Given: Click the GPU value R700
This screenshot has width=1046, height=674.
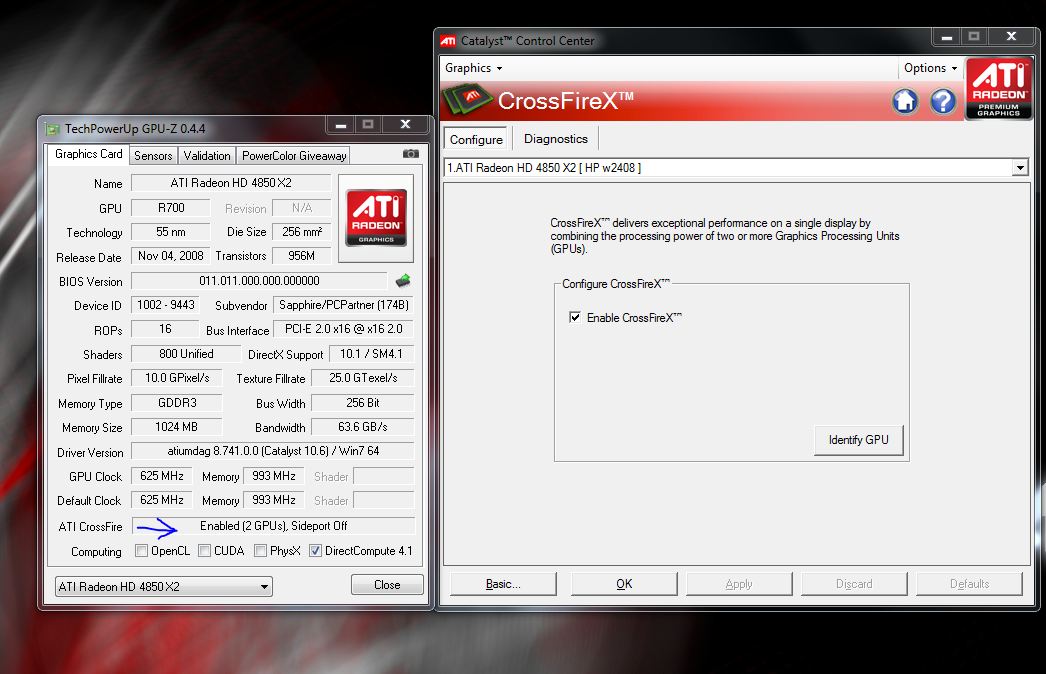Looking at the screenshot, I should 171,208.
